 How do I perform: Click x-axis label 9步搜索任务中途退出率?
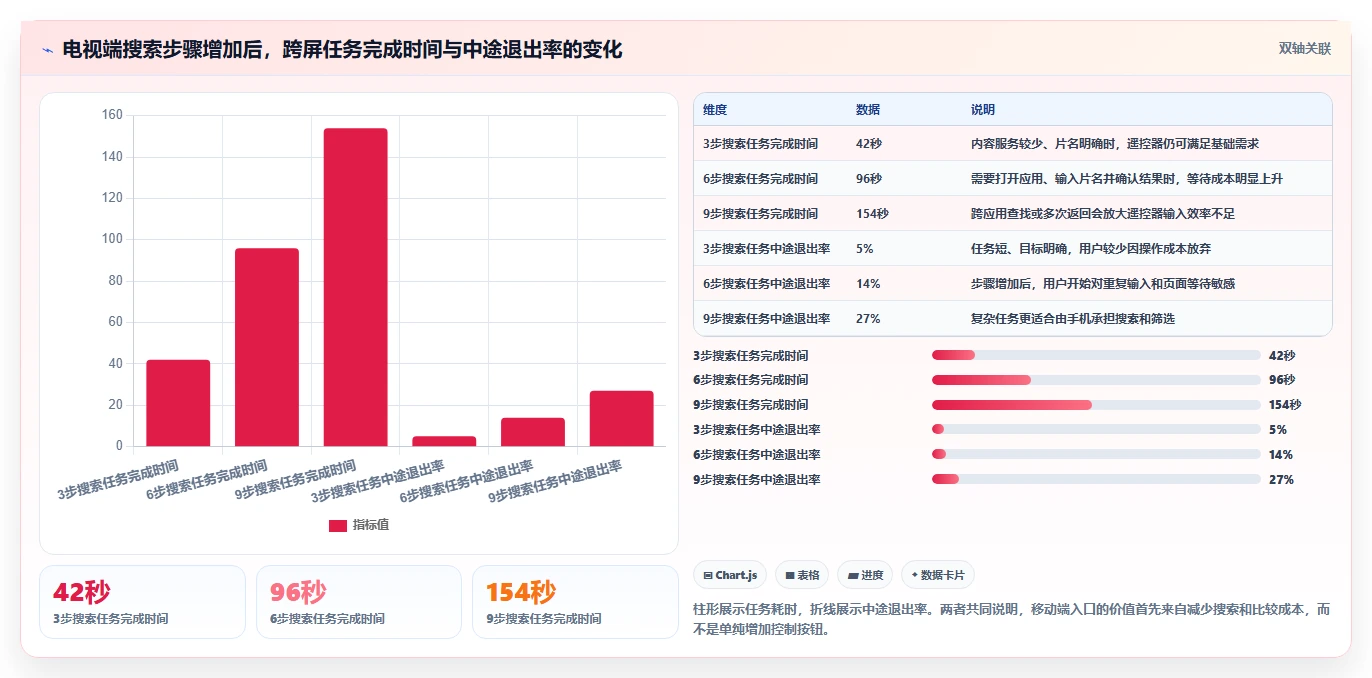(556, 481)
